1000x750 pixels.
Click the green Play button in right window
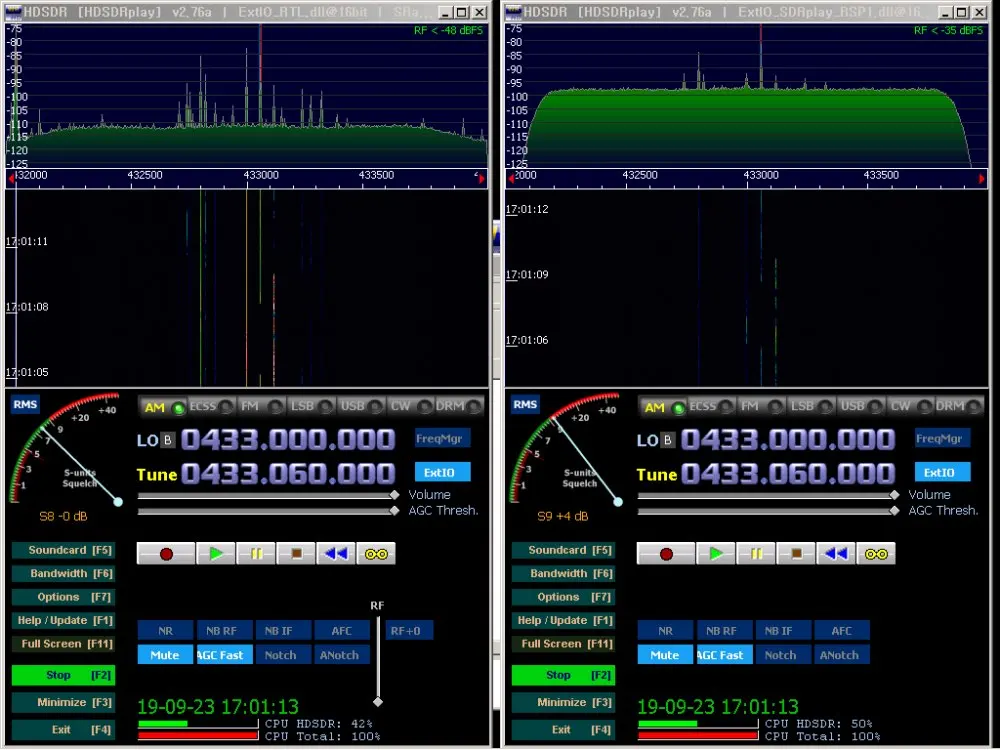pyautogui.click(x=716, y=554)
